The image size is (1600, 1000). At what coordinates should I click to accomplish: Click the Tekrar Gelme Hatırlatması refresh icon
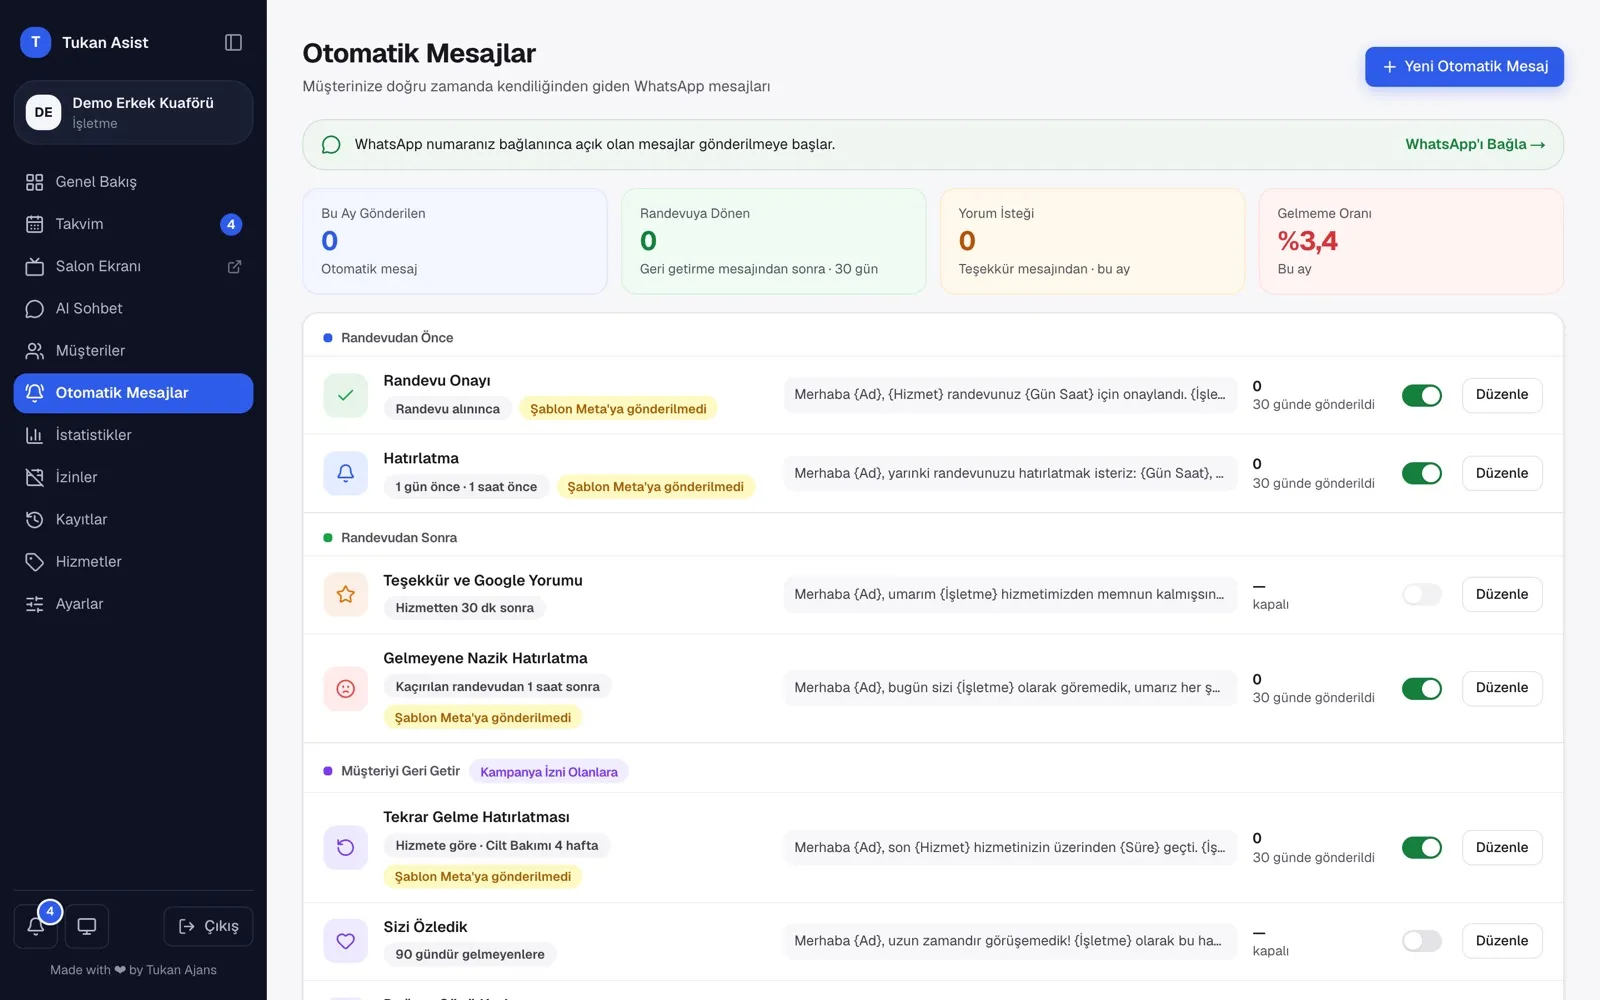[x=345, y=847]
